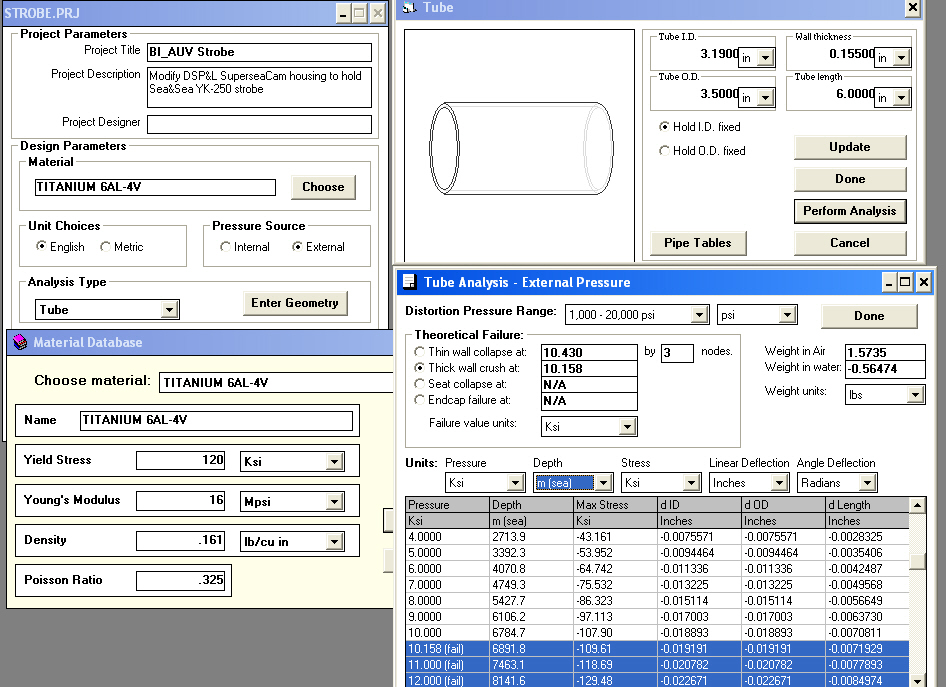Open Pressure units Ksi dropdown
This screenshot has height=687, width=946.
516,483
